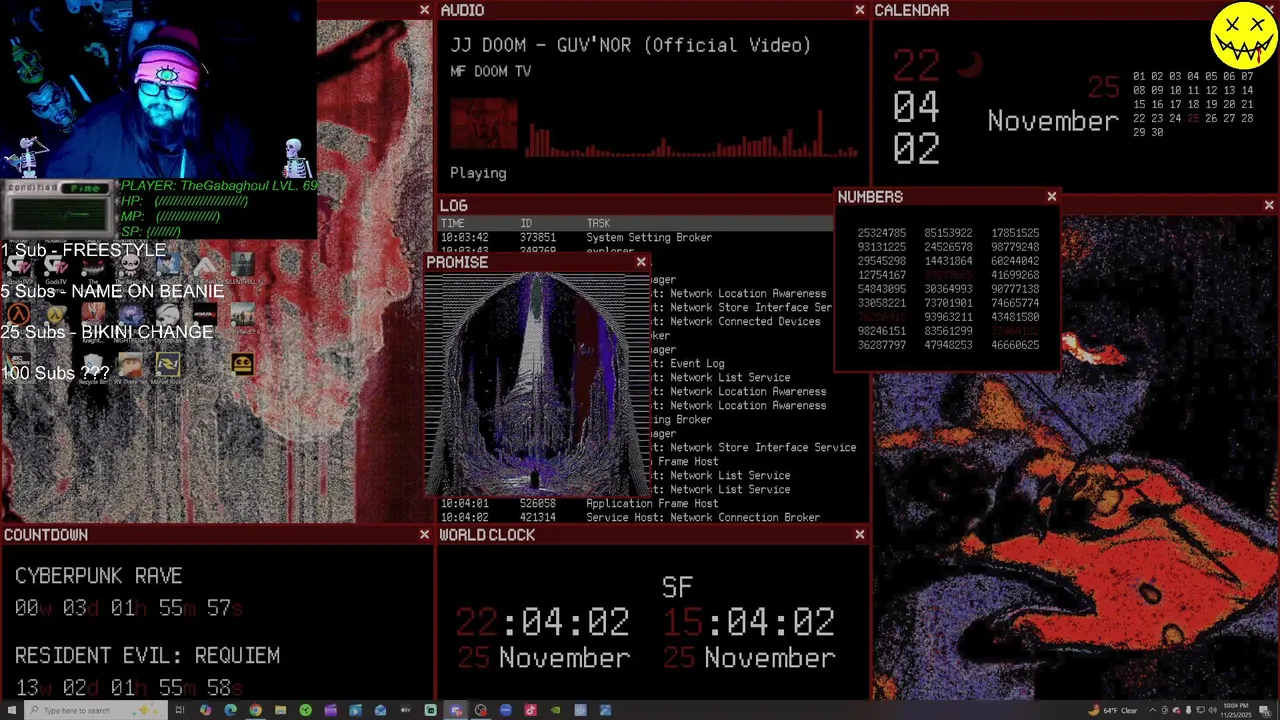
Task: Click the JJ DOOM album art thumbnail
Action: point(484,126)
